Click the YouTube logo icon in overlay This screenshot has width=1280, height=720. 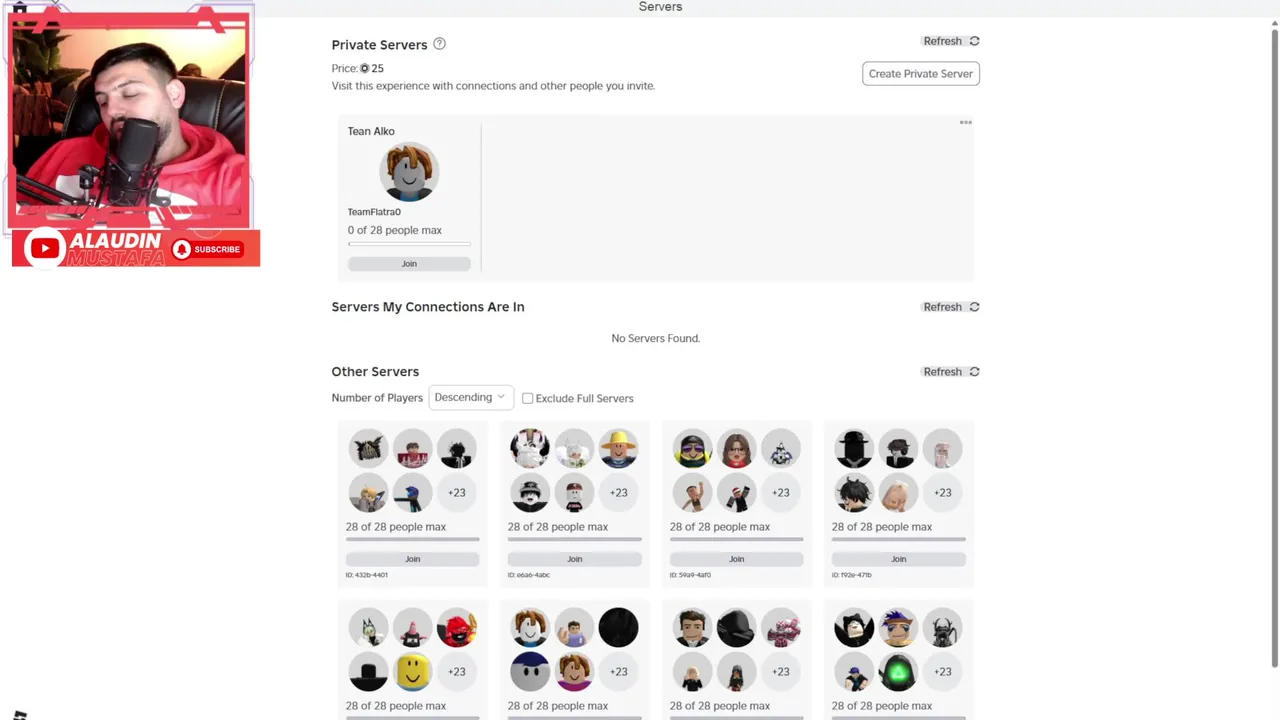pyautogui.click(x=44, y=249)
